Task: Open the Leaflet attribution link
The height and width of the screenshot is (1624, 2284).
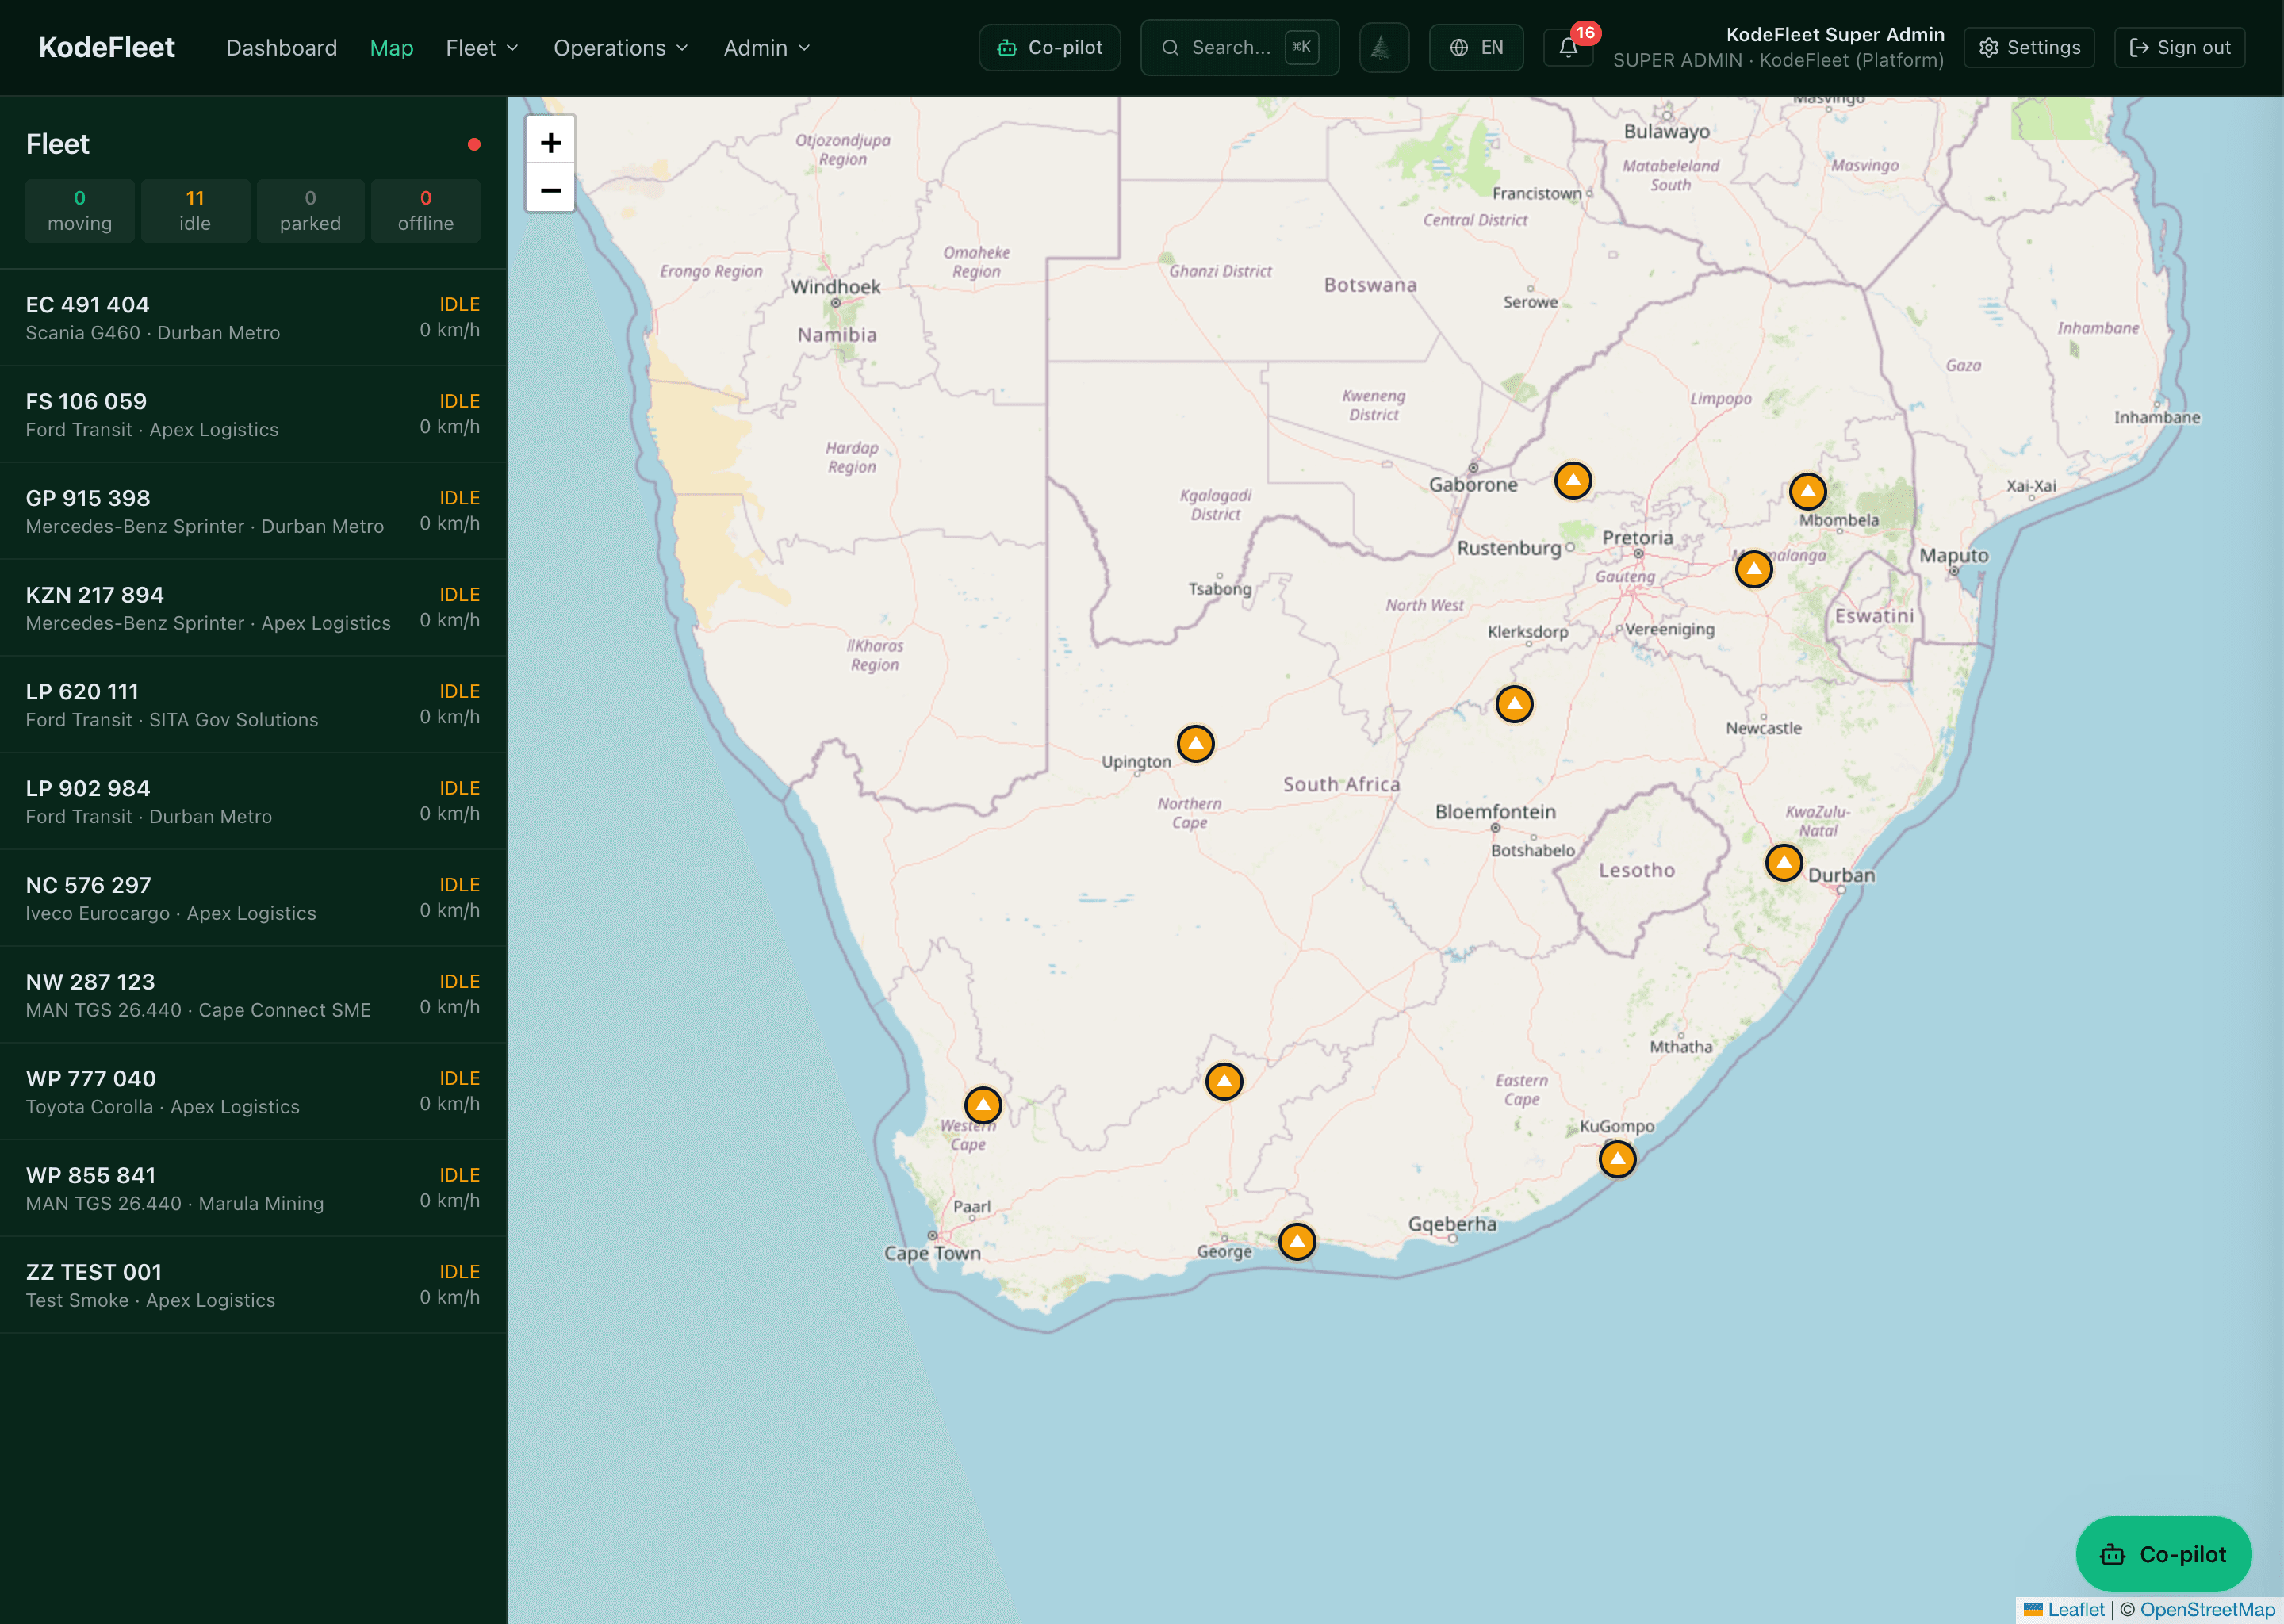Action: click(2064, 1609)
